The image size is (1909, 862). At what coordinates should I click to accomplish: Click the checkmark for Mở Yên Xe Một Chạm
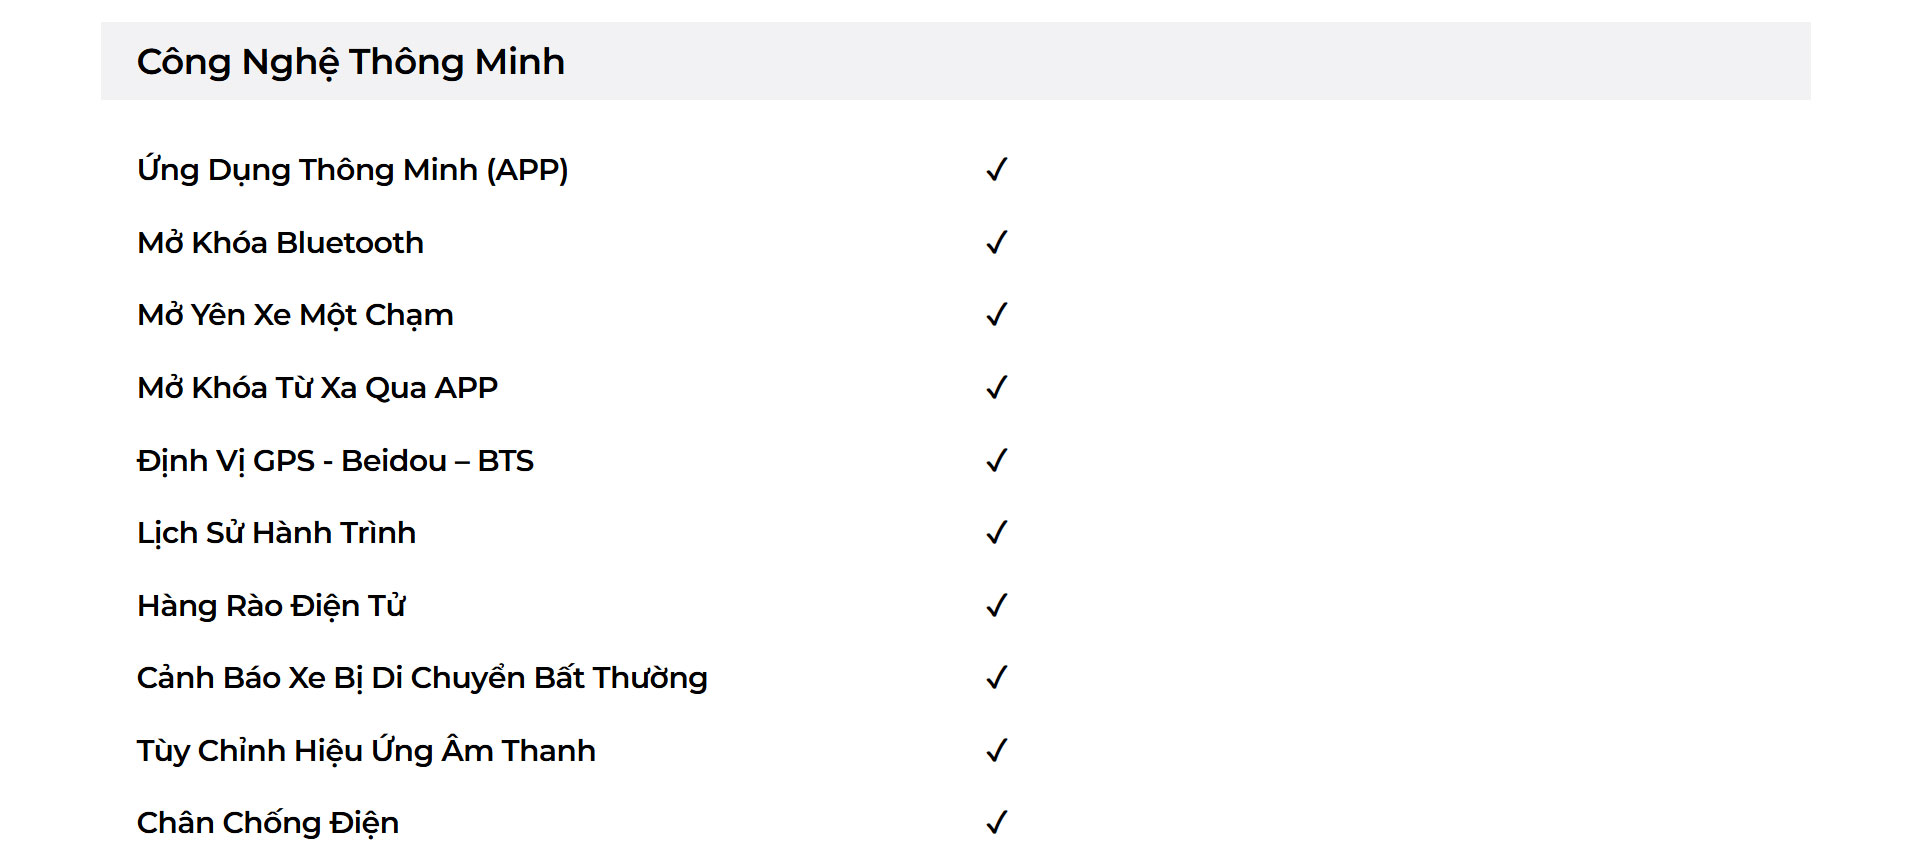pyautogui.click(x=997, y=315)
